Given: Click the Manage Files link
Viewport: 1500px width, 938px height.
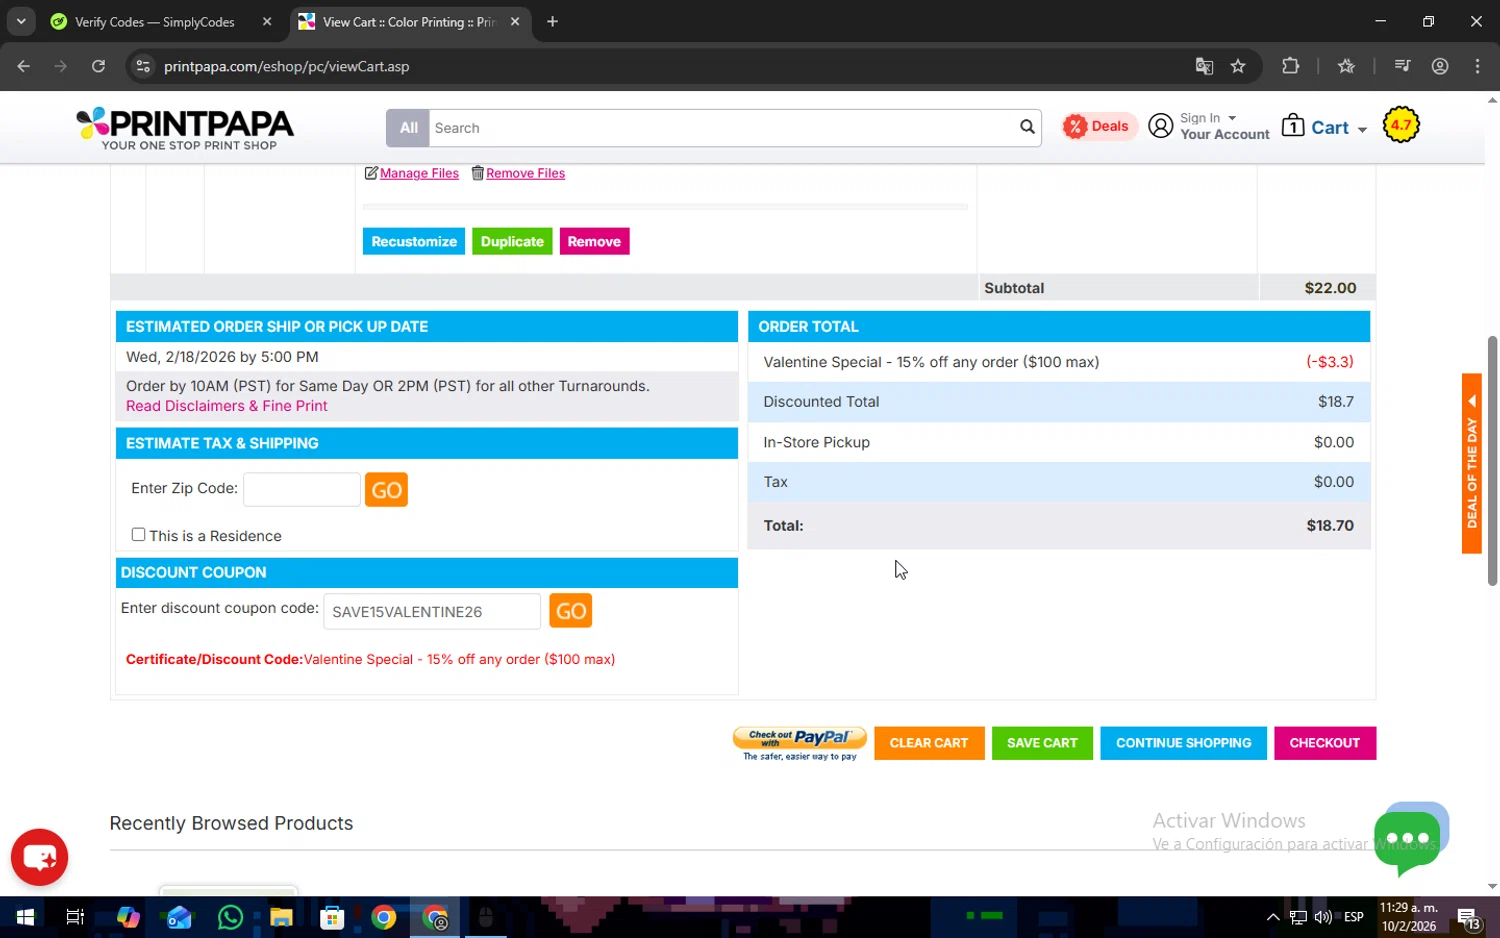Looking at the screenshot, I should [x=419, y=173].
